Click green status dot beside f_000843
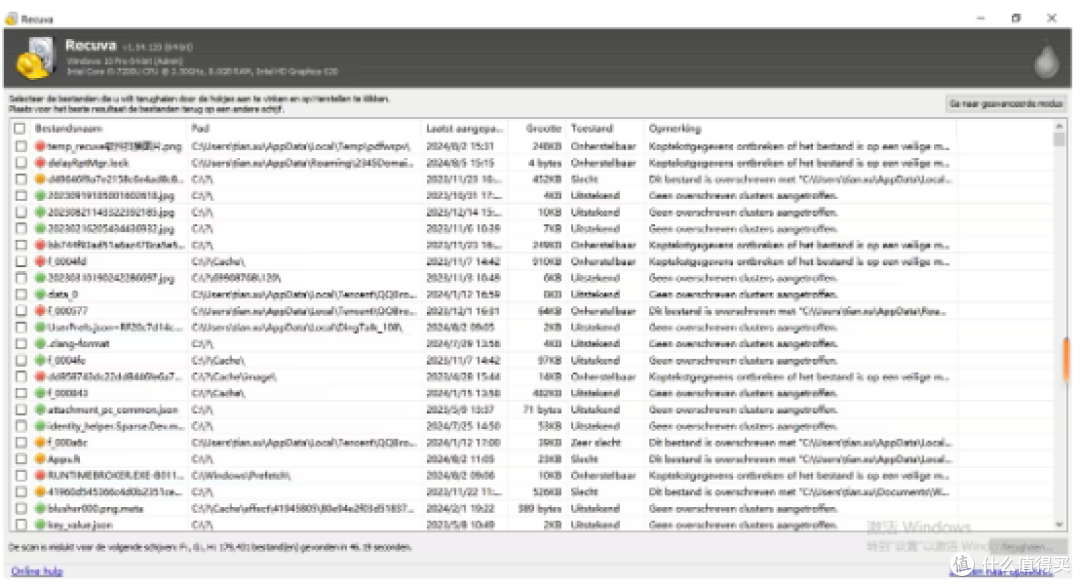This screenshot has width=1080, height=587. point(41,393)
